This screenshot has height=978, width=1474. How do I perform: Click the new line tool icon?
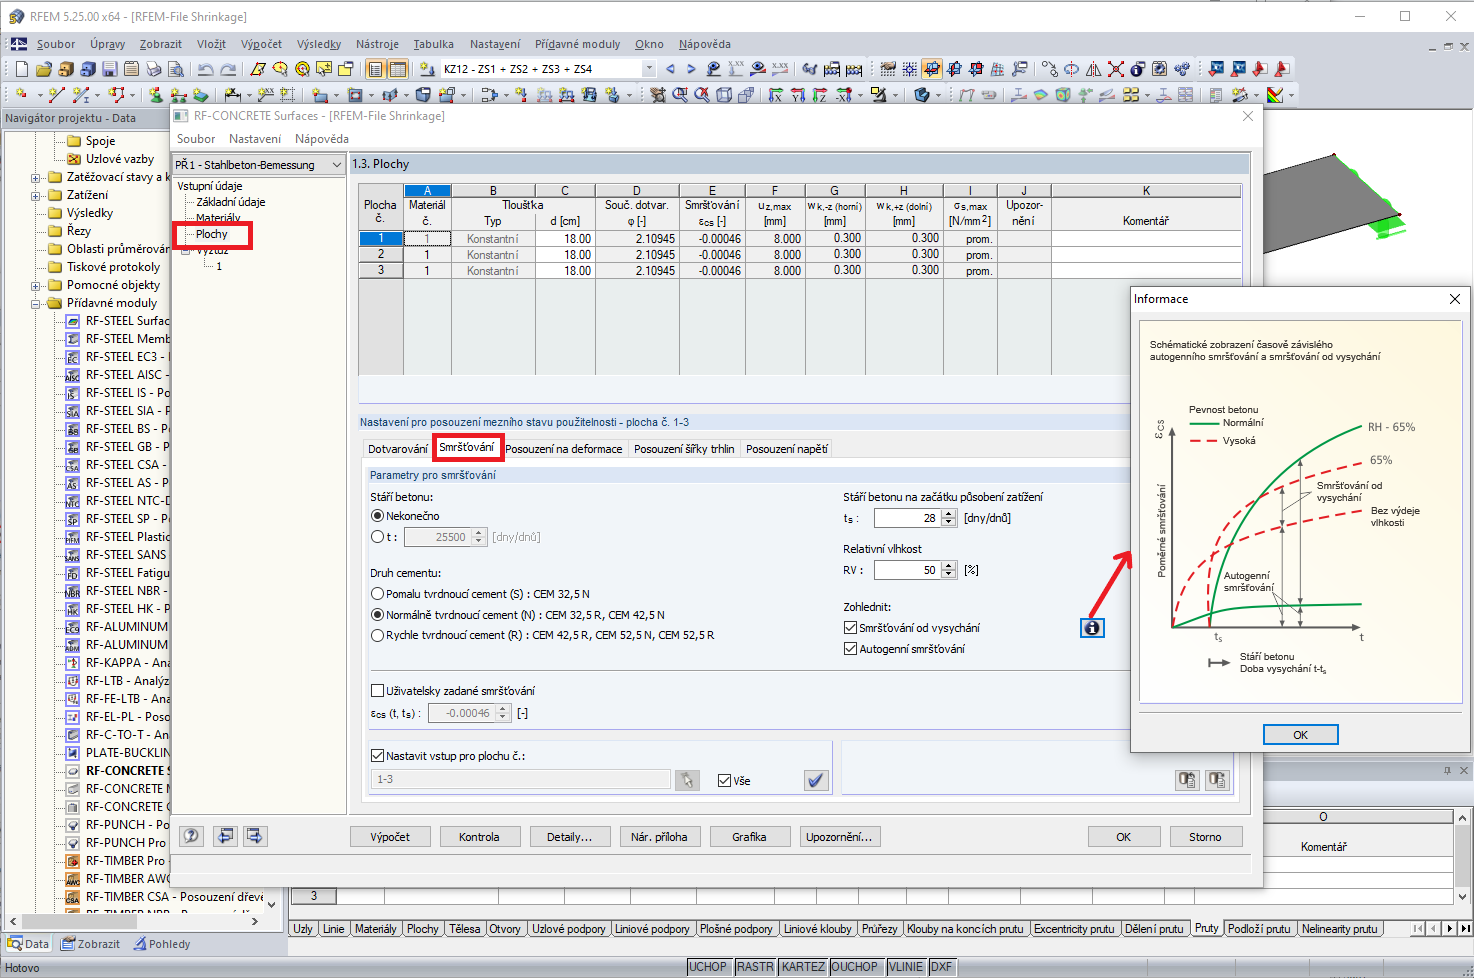[57, 95]
